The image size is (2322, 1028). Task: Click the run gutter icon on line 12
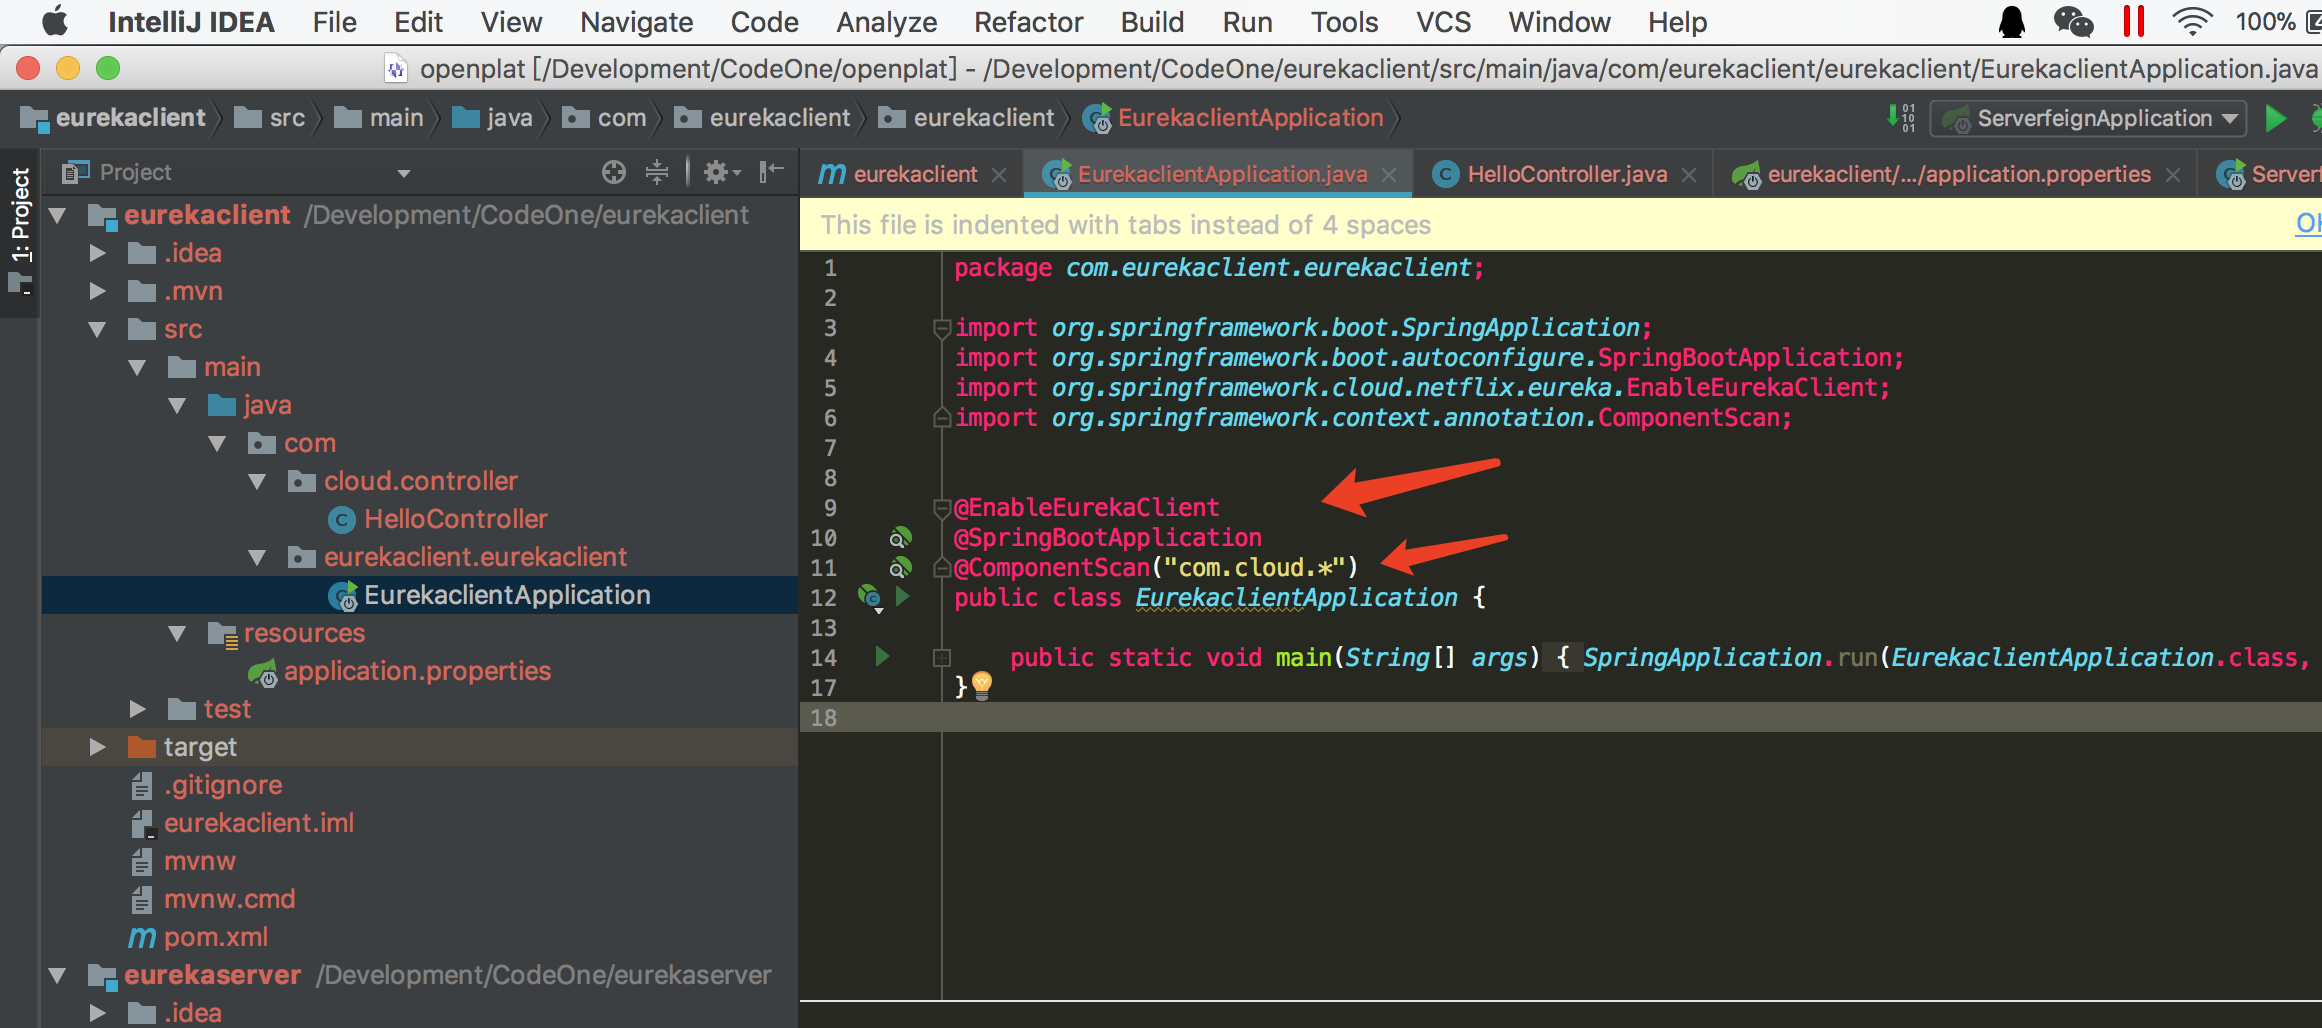(x=903, y=597)
